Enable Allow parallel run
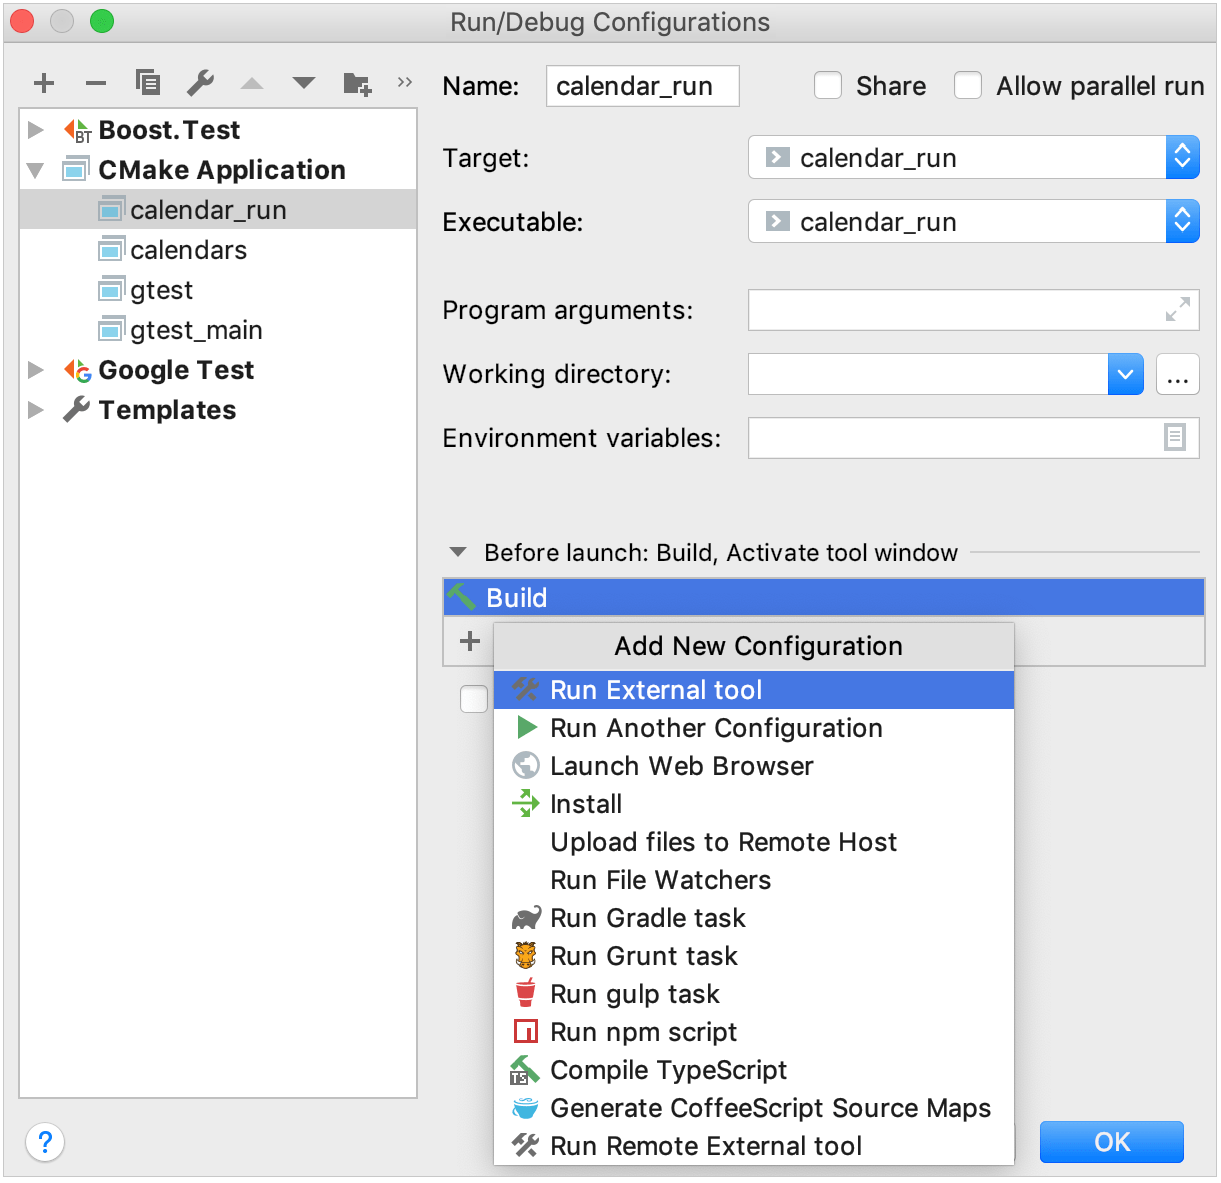 (x=967, y=86)
